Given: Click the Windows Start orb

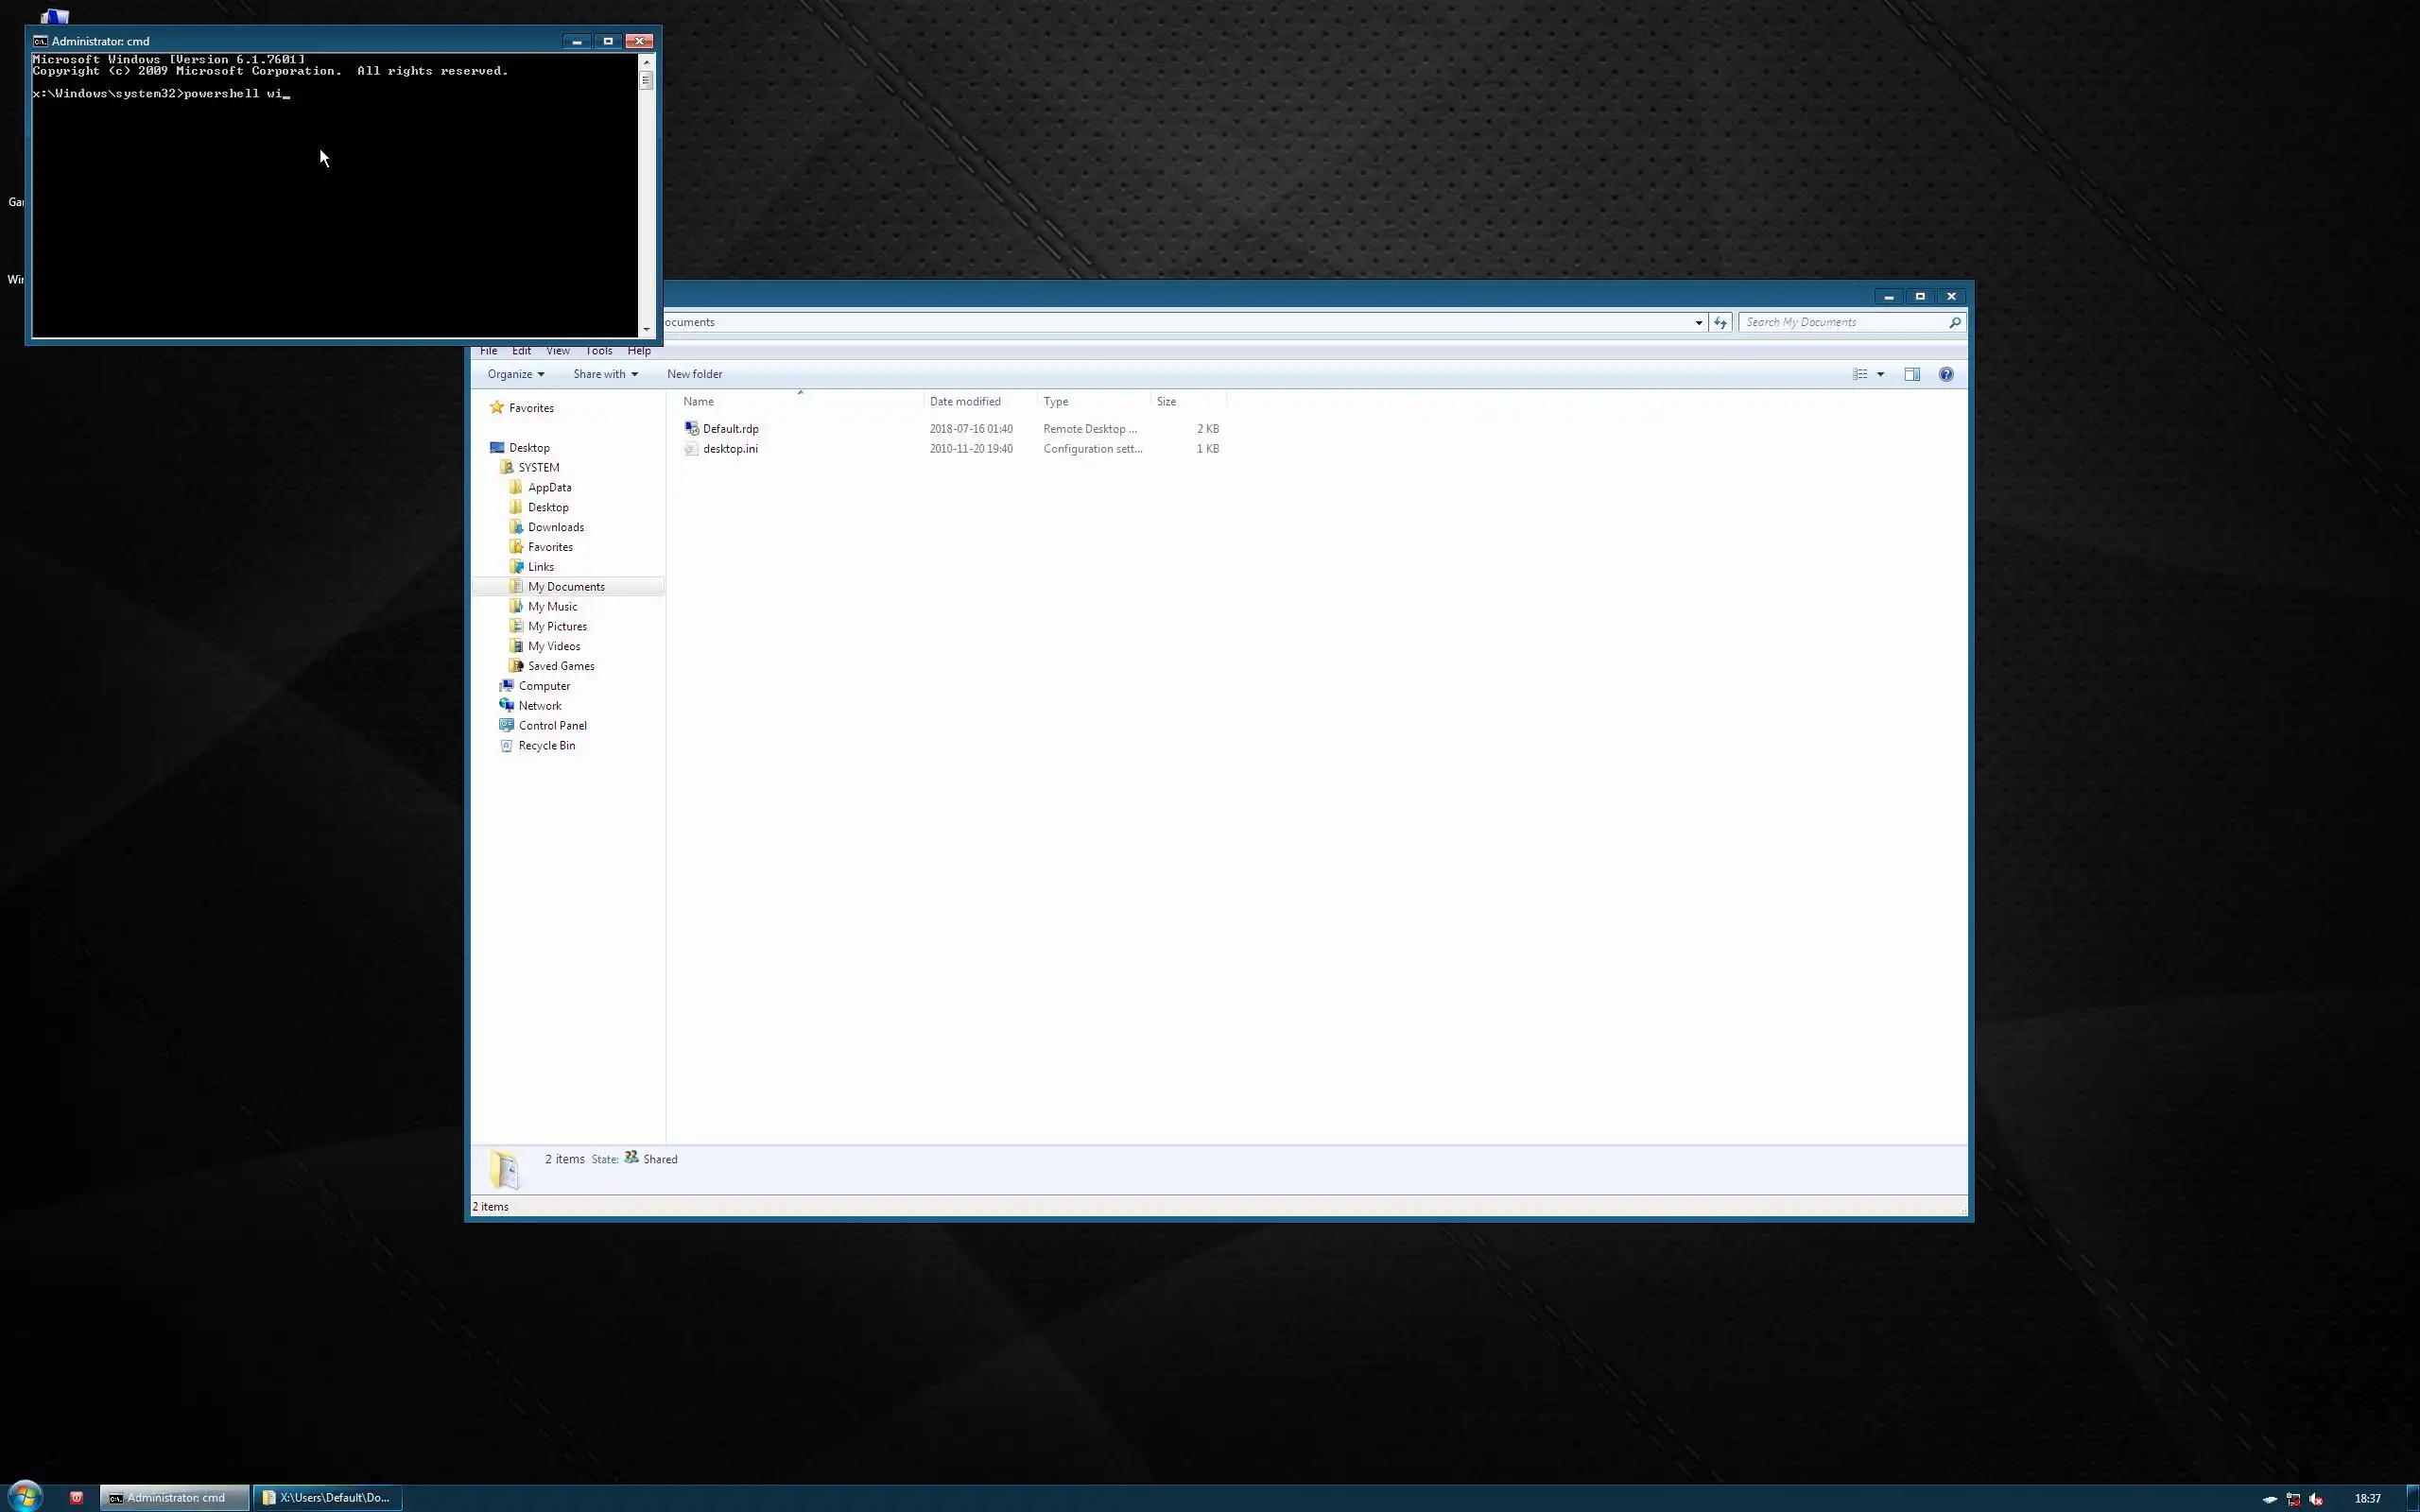Looking at the screenshot, I should pyautogui.click(x=25, y=1497).
